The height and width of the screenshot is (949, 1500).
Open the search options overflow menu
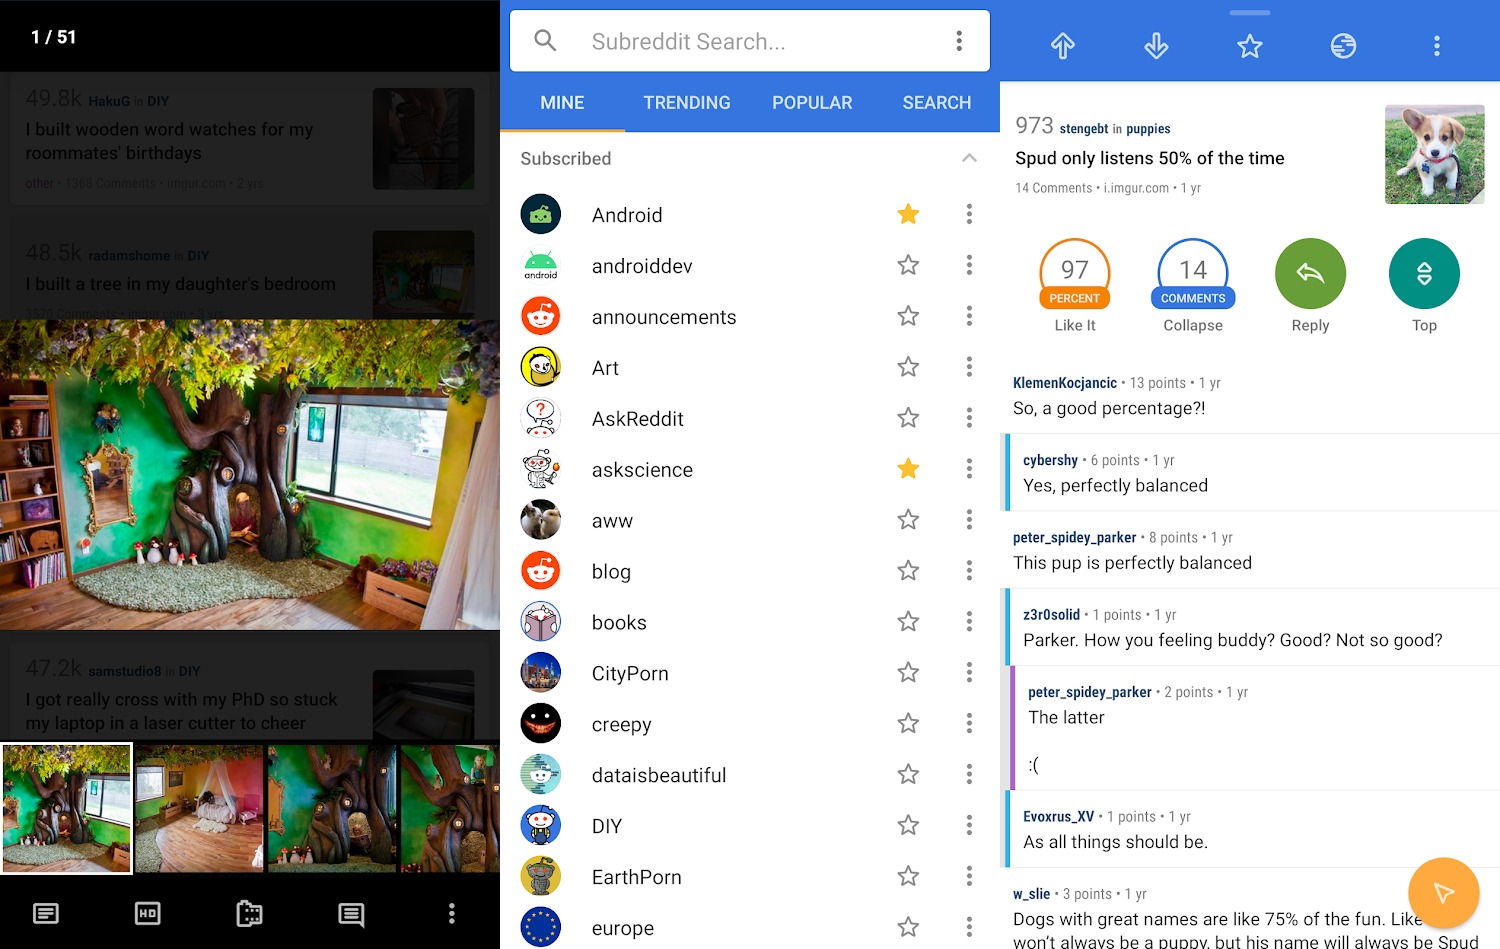pos(958,40)
